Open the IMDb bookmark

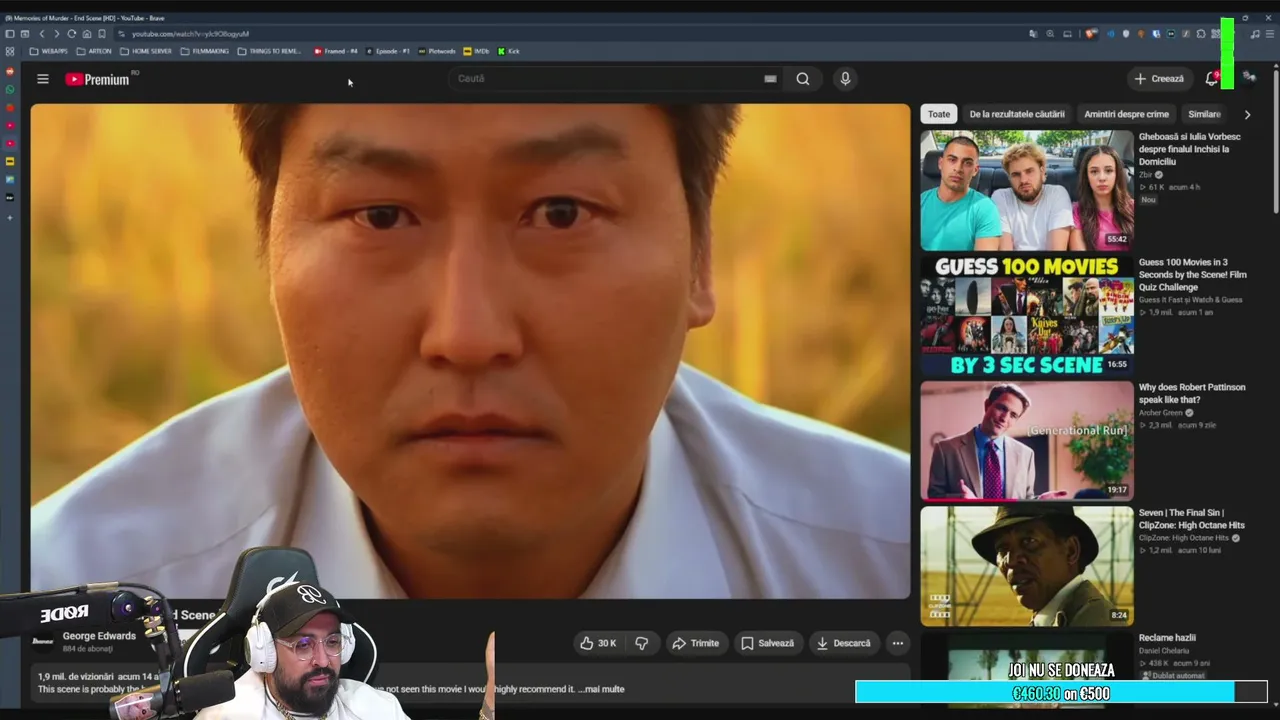coord(477,51)
